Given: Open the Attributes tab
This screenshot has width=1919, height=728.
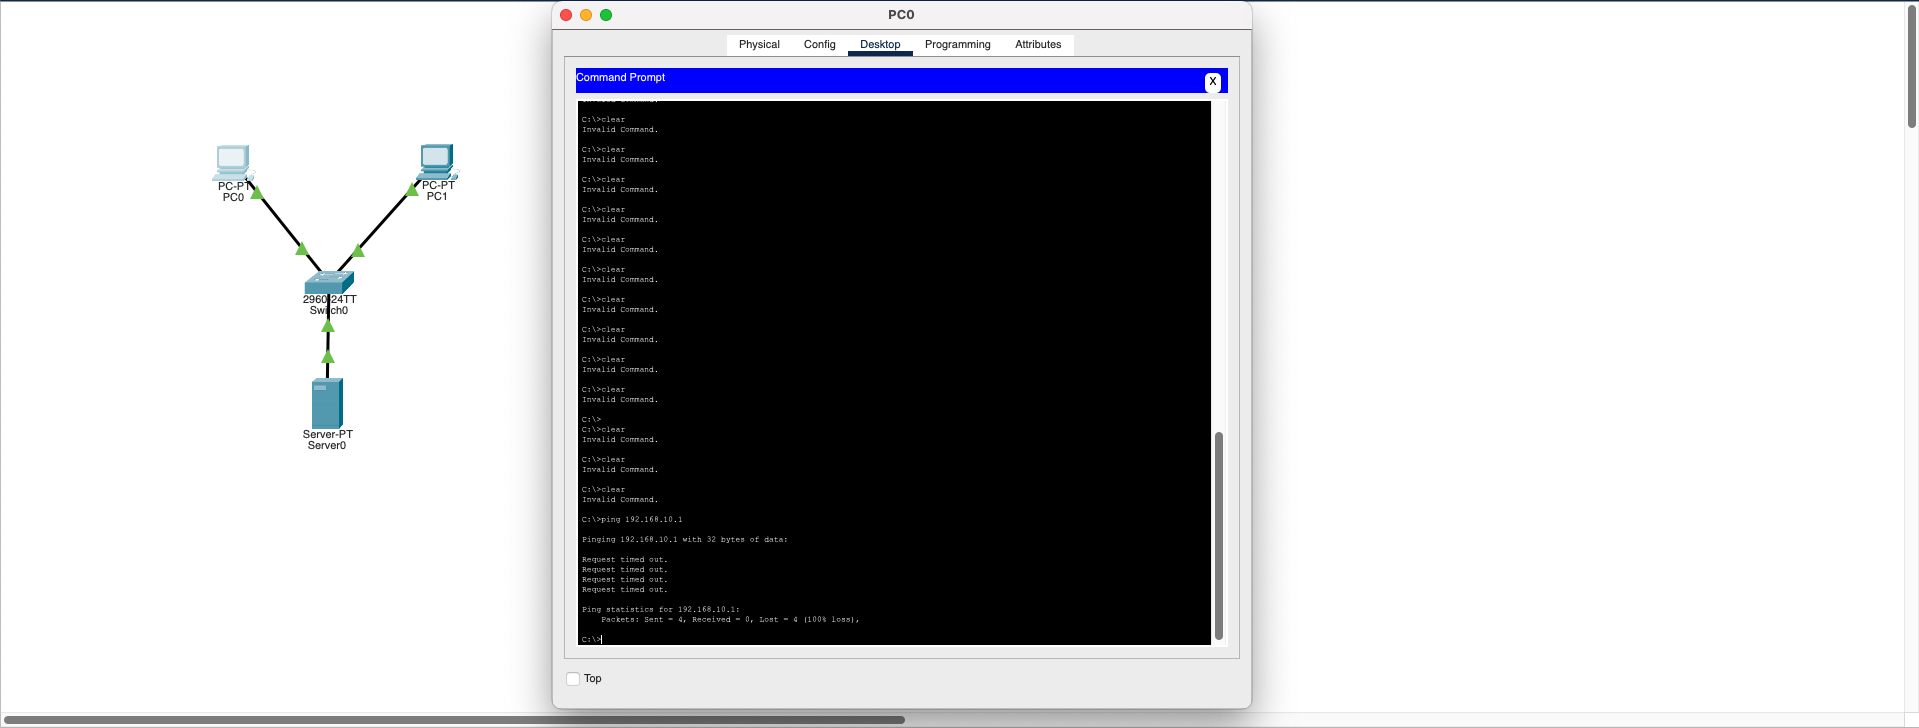Looking at the screenshot, I should click(1038, 45).
